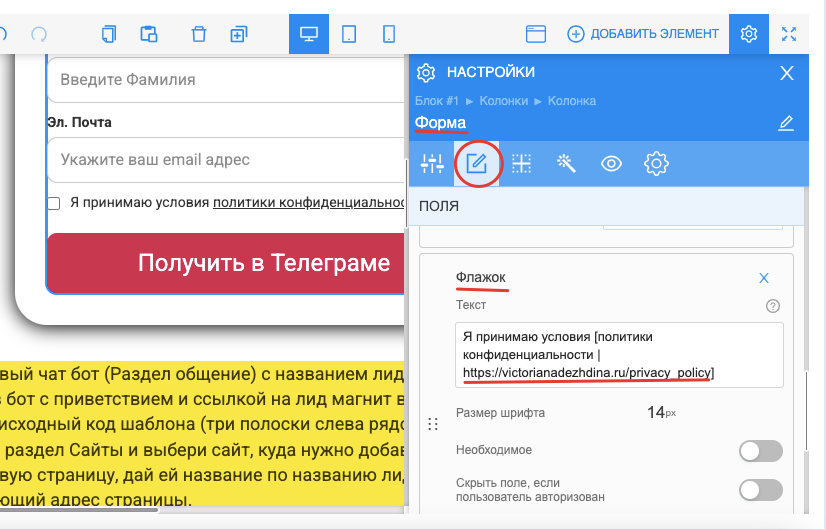The image size is (826, 530).
Task: Click the Флажок text input area
Action: point(619,354)
